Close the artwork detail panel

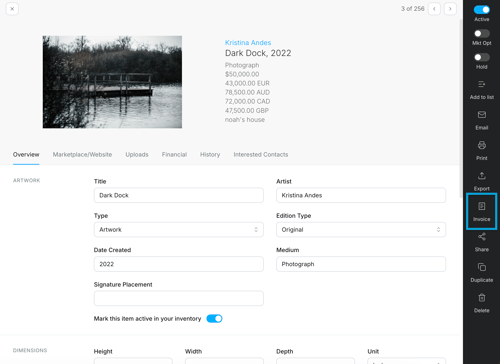coord(12,9)
